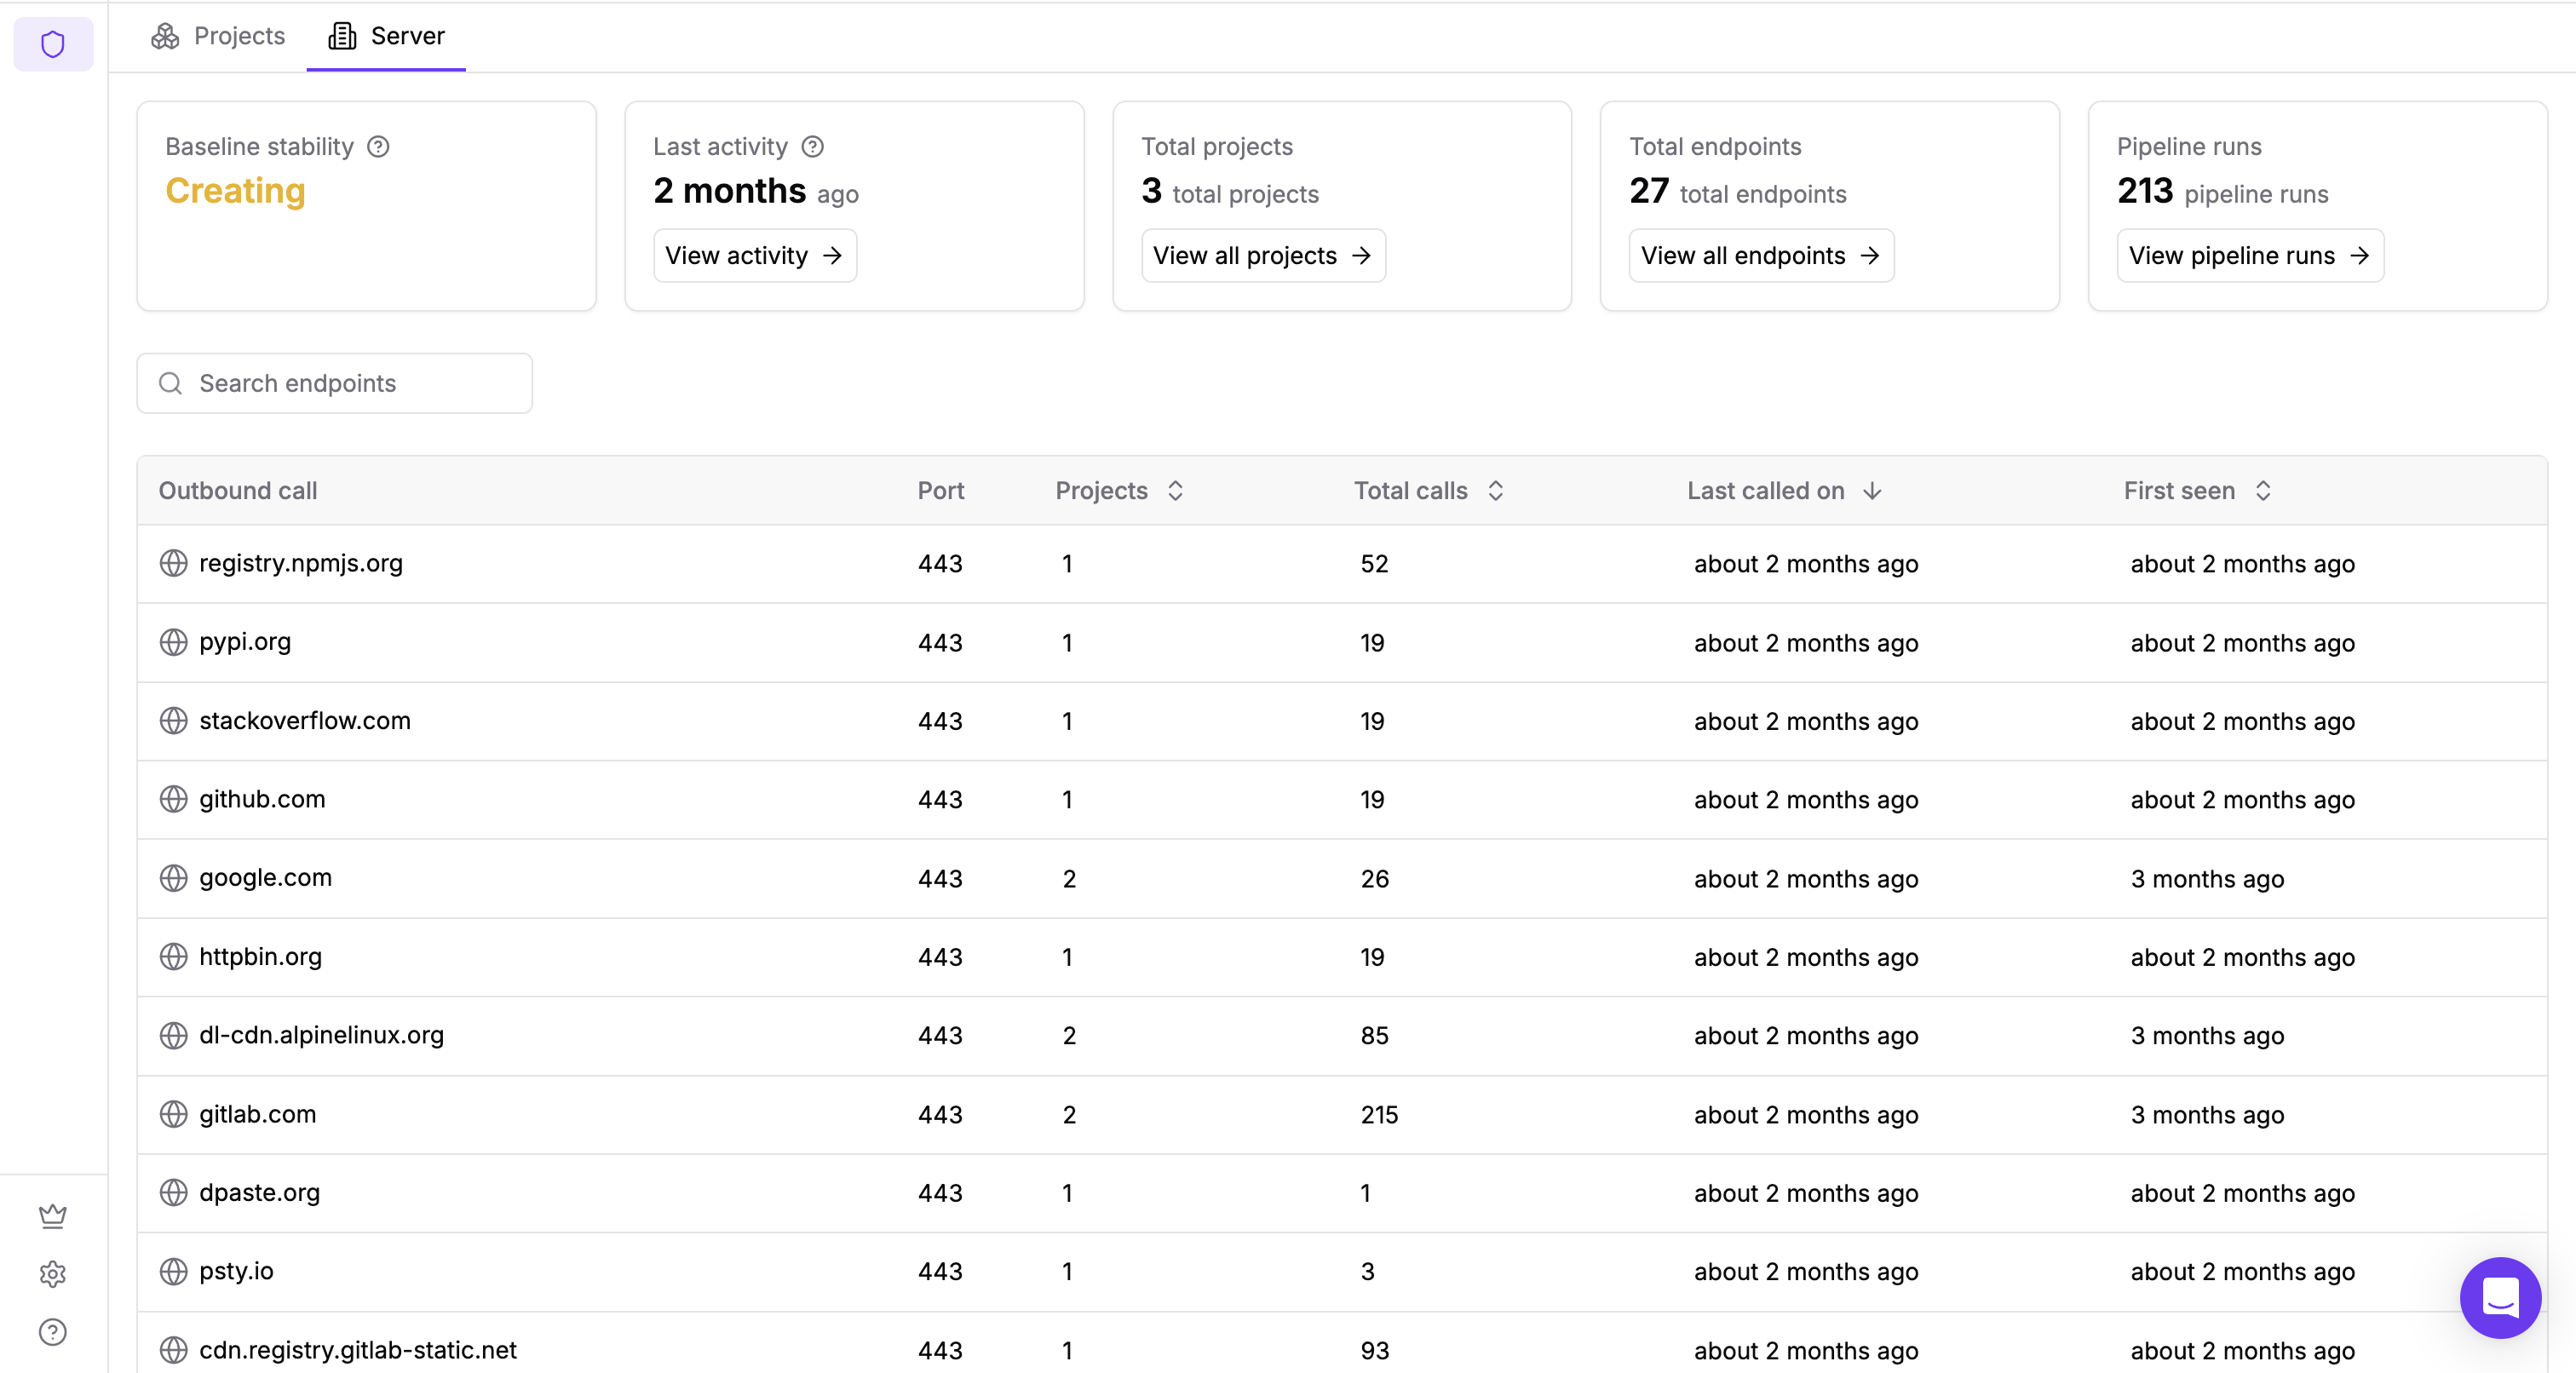
Task: Toggle Last called on sort direction
Action: point(1872,491)
